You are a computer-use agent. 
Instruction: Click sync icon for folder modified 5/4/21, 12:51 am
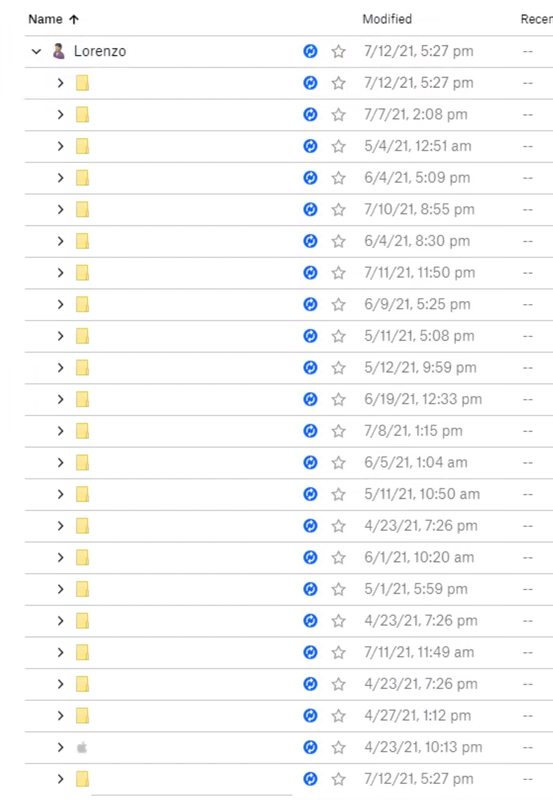pyautogui.click(x=310, y=146)
